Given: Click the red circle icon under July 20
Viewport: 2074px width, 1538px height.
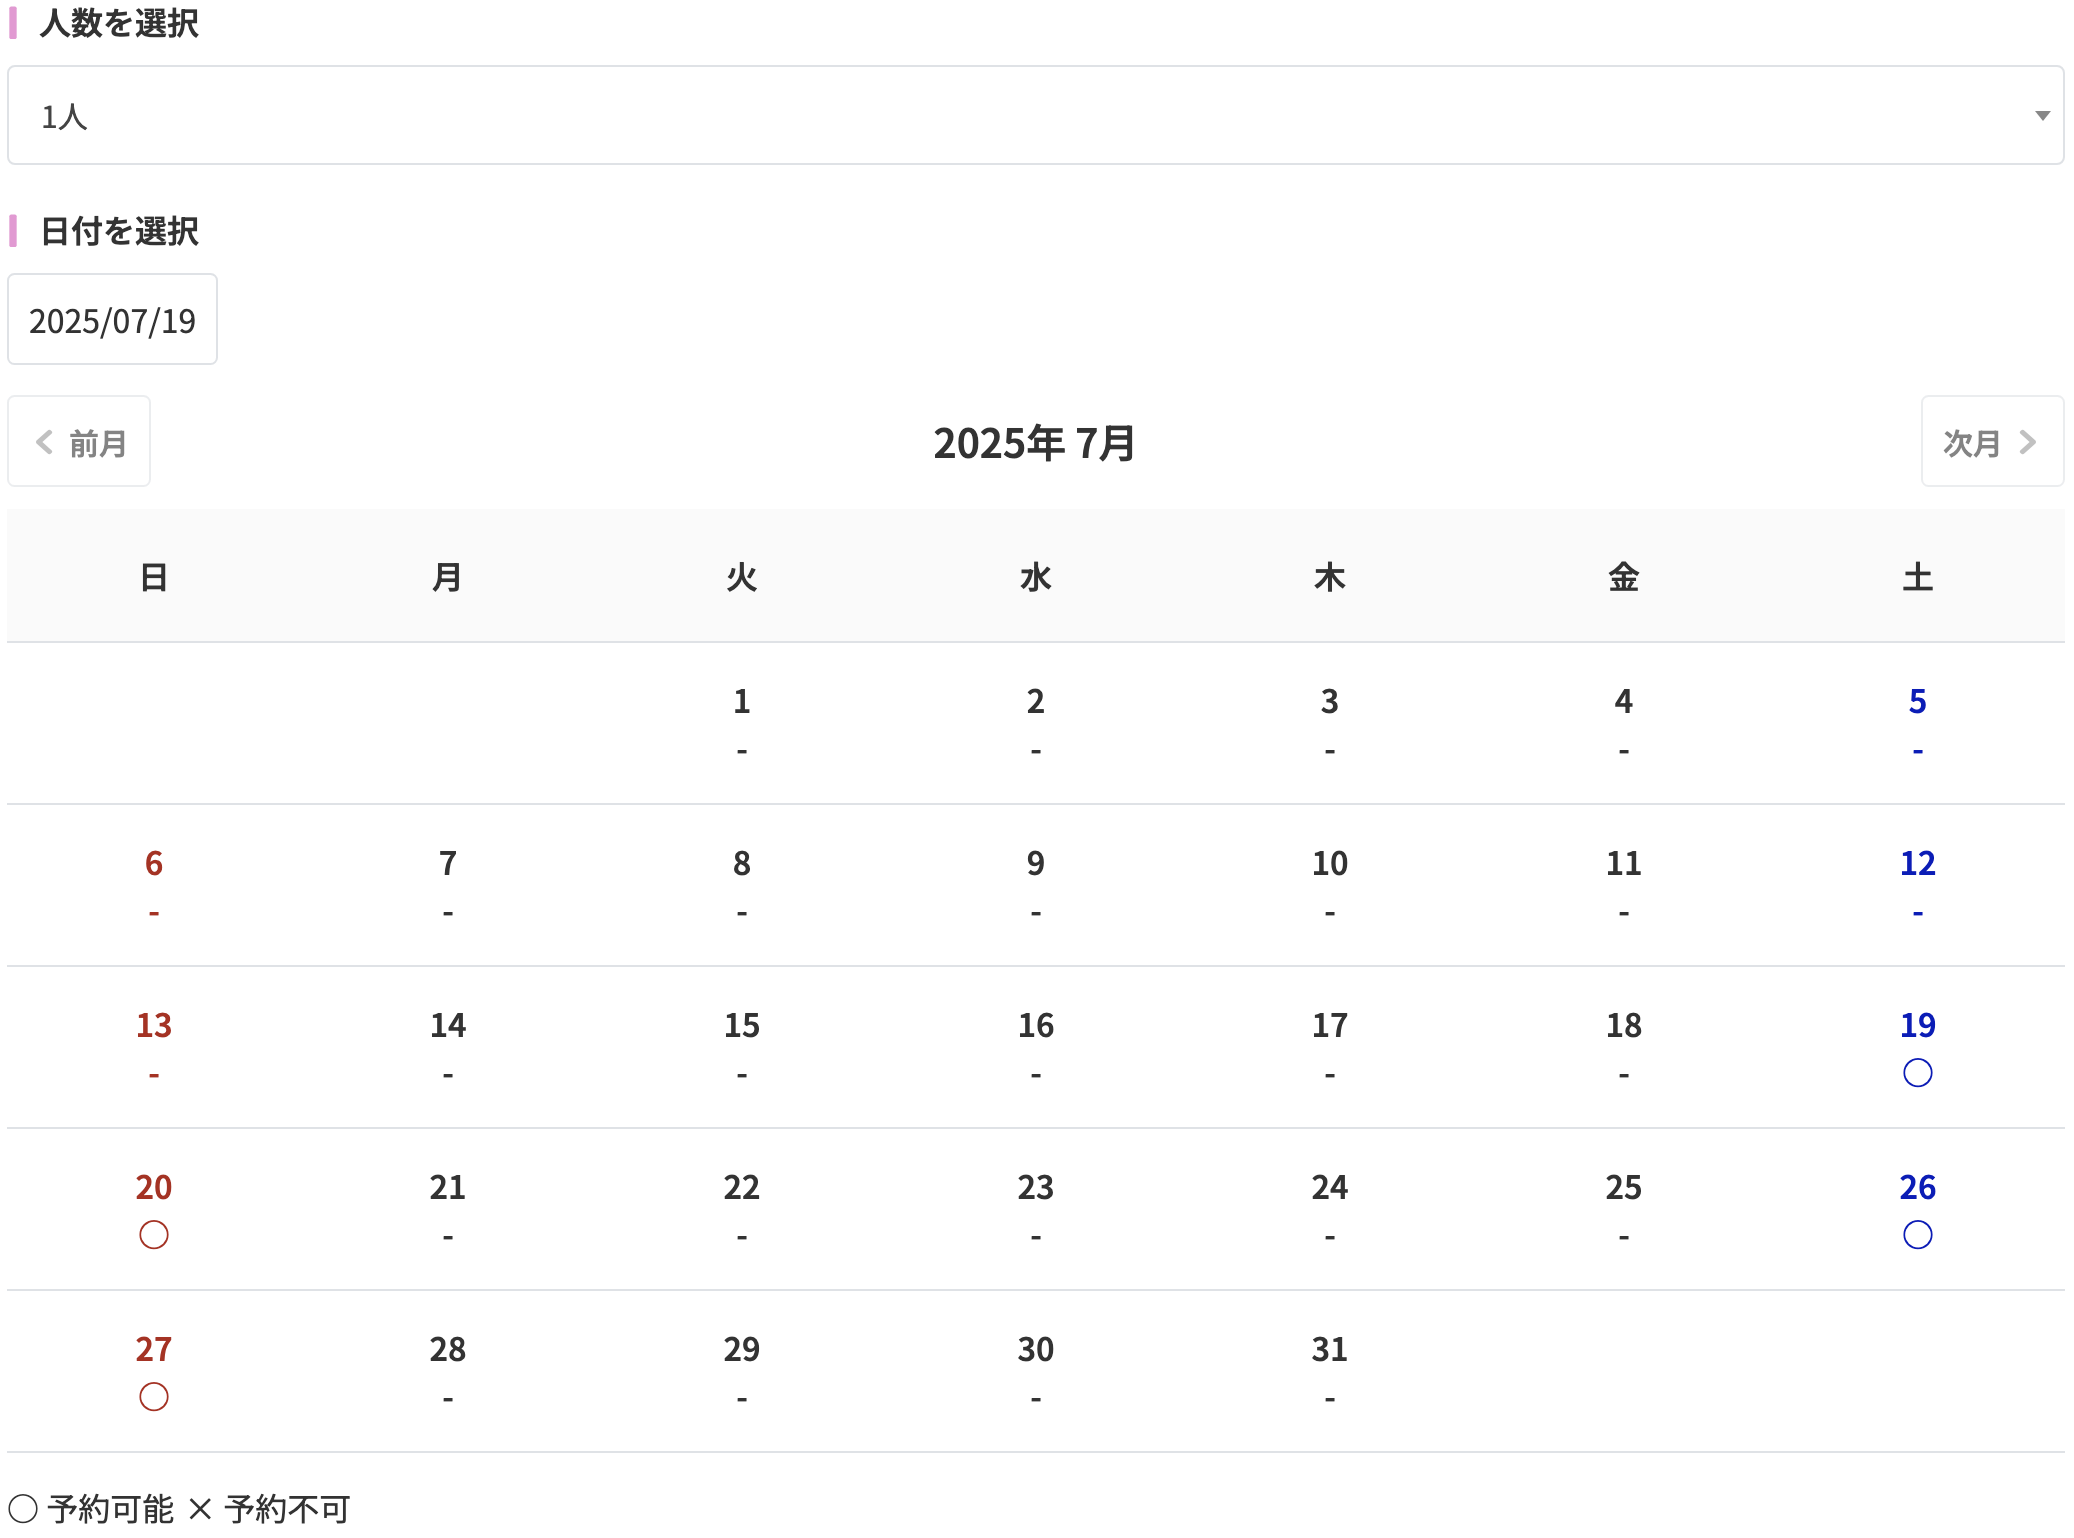Looking at the screenshot, I should 154,1235.
